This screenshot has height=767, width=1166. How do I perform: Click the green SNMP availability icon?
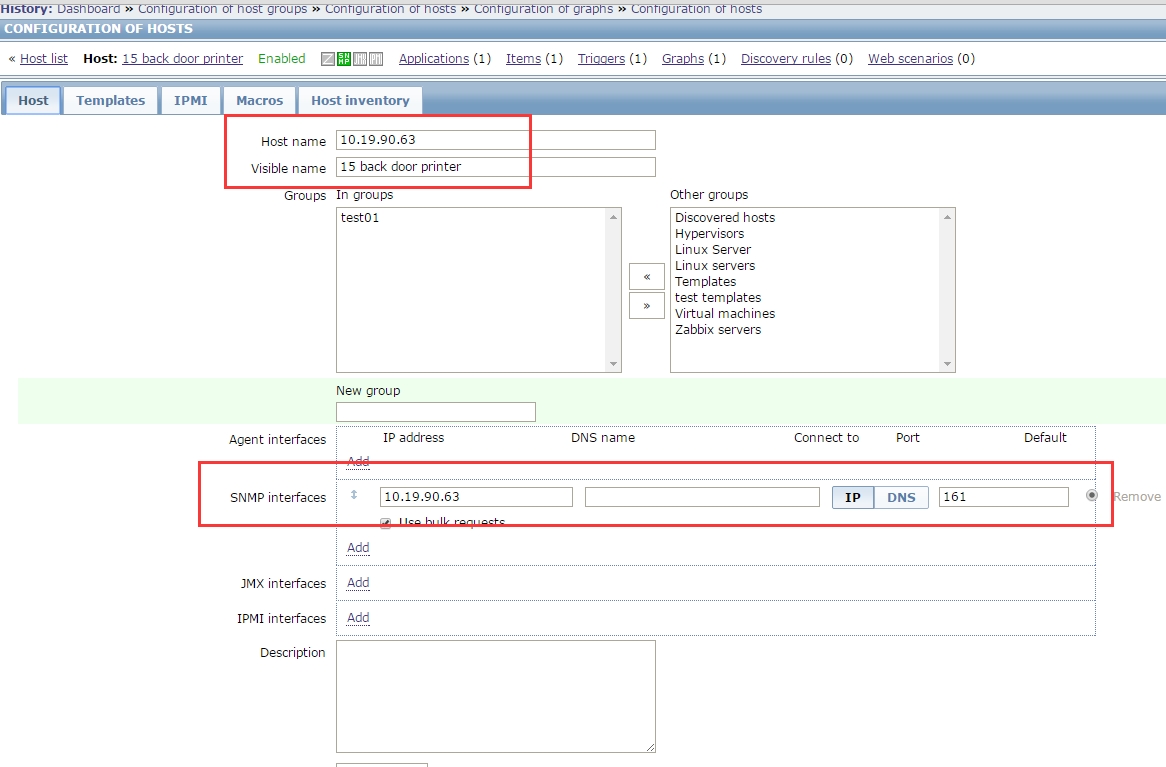click(x=344, y=59)
